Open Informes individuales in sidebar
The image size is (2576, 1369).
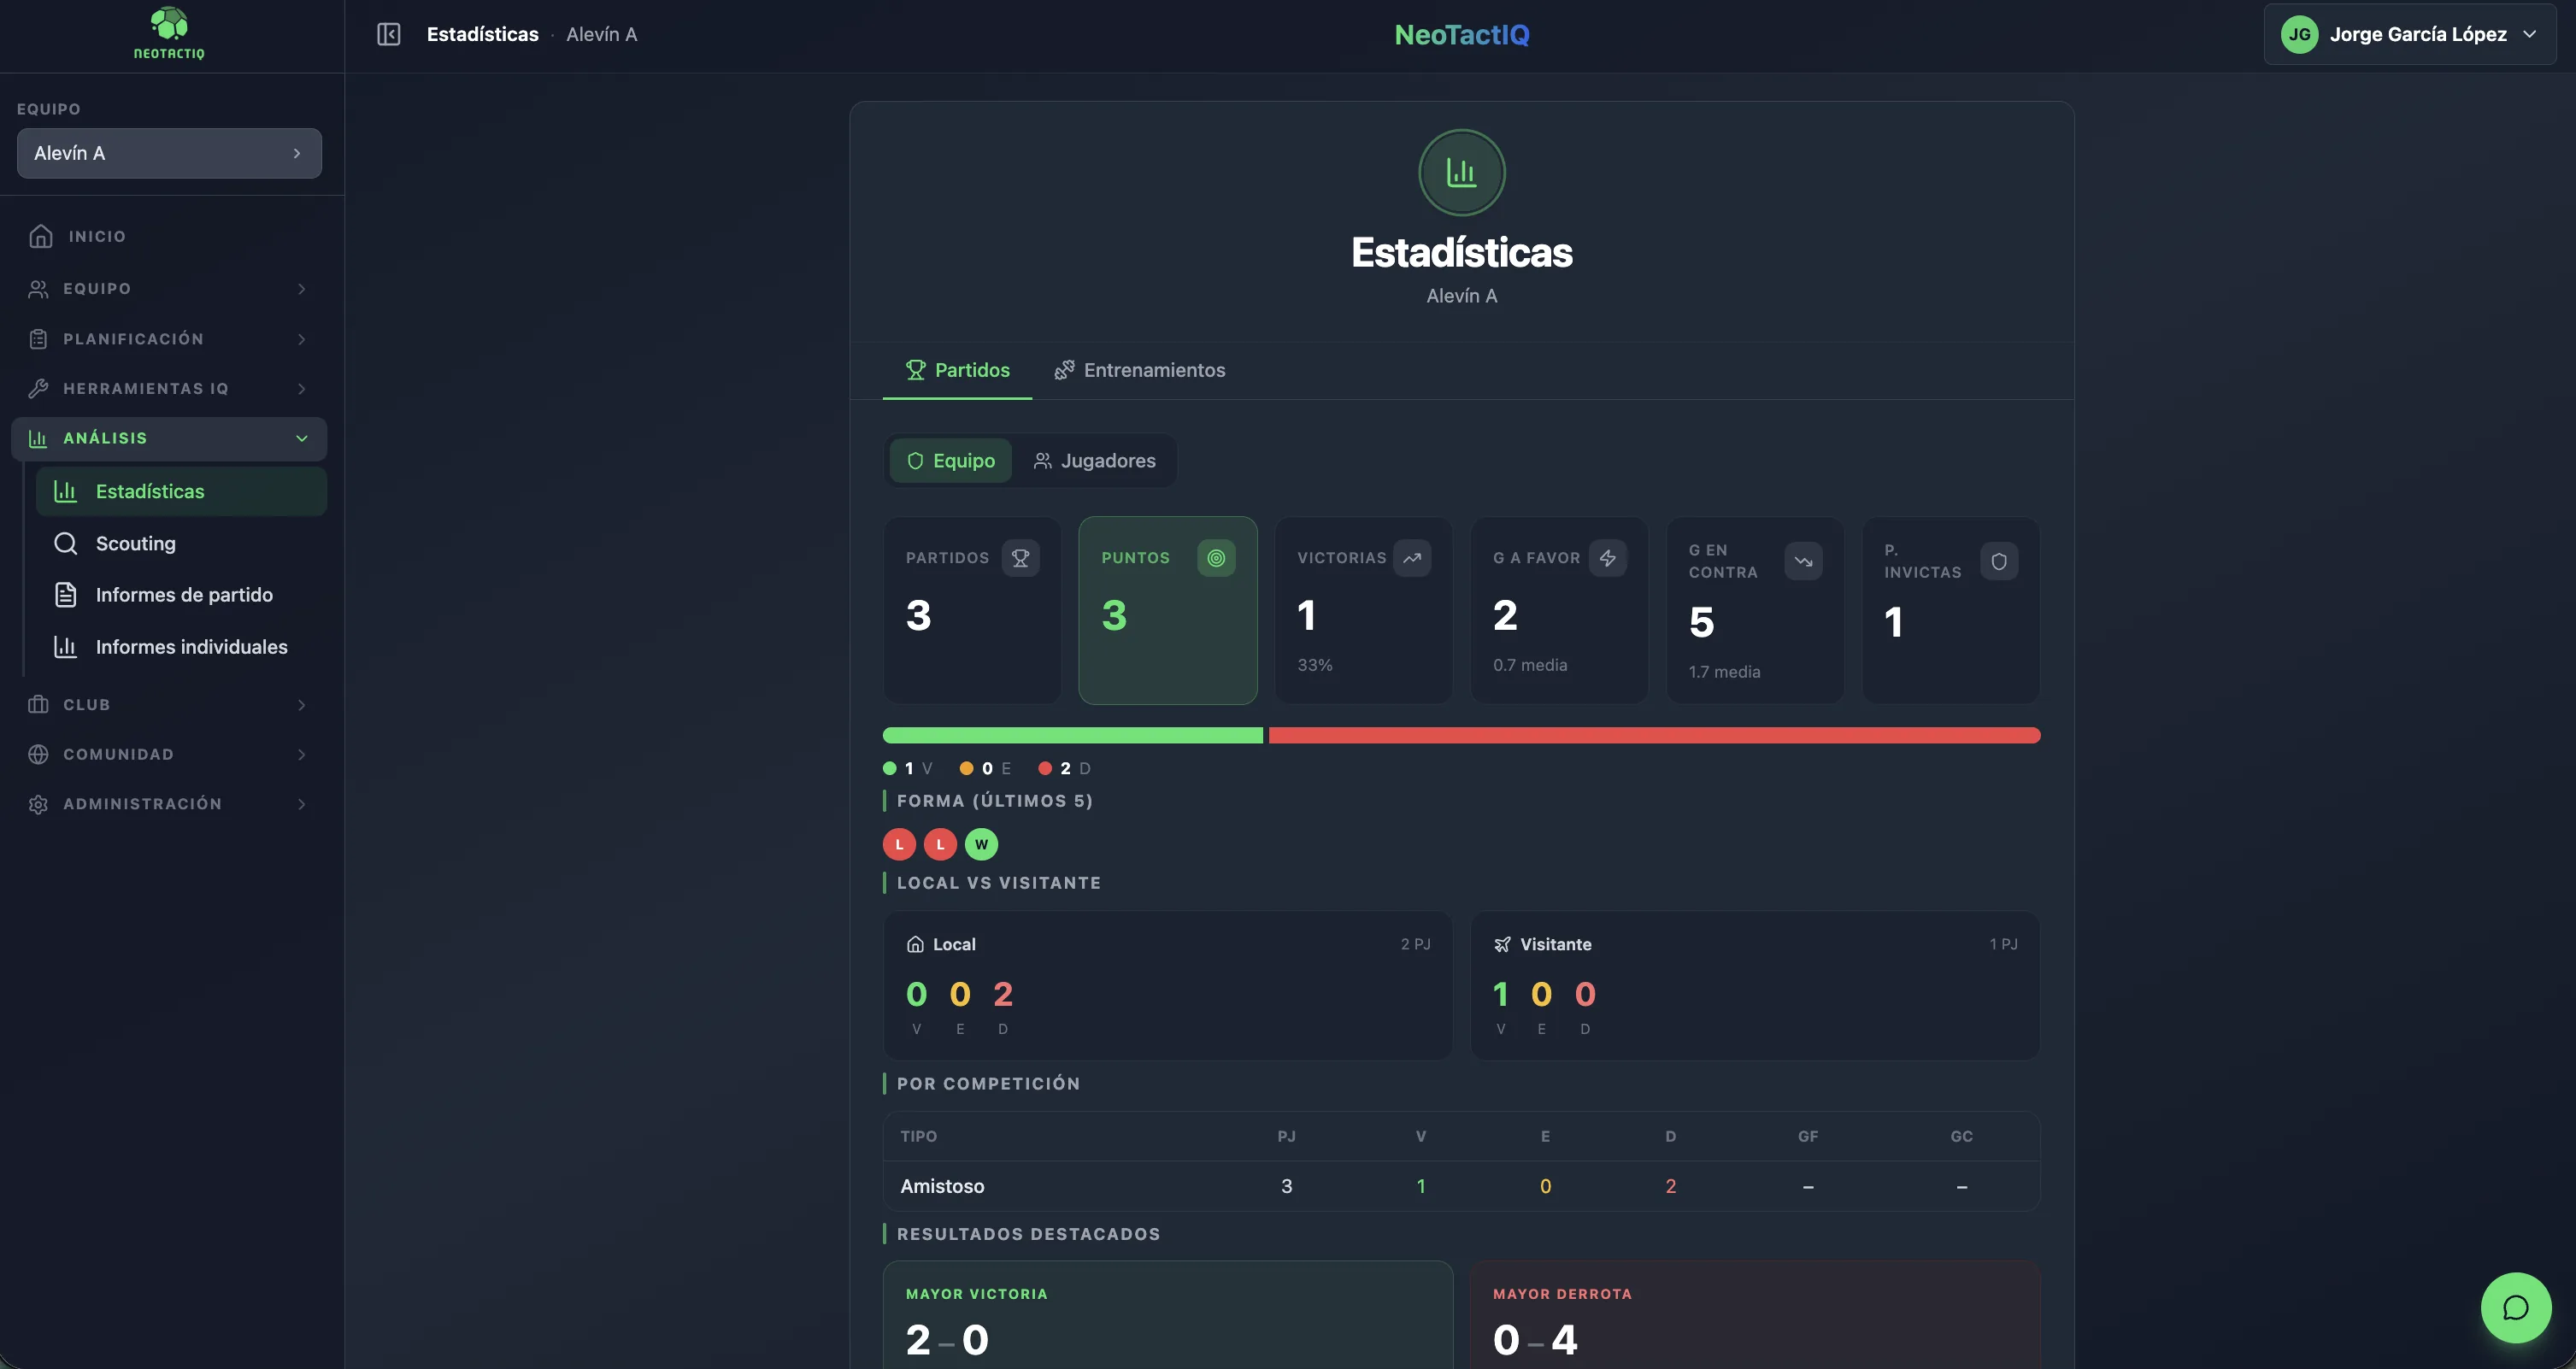(x=181, y=647)
